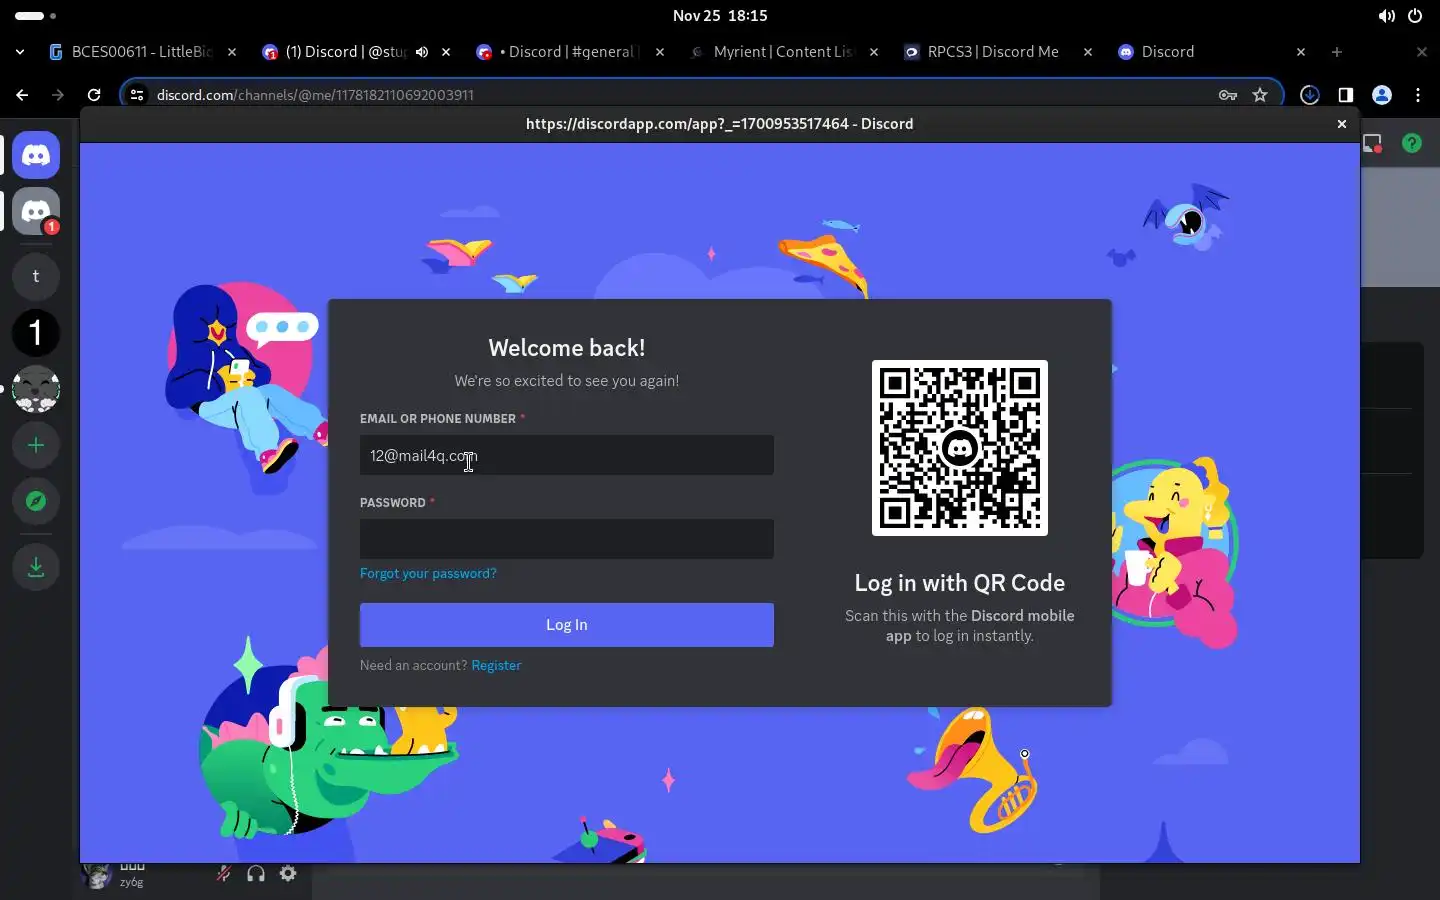This screenshot has height=900, width=1440.
Task: Toggle the browser side panel
Action: (1346, 95)
